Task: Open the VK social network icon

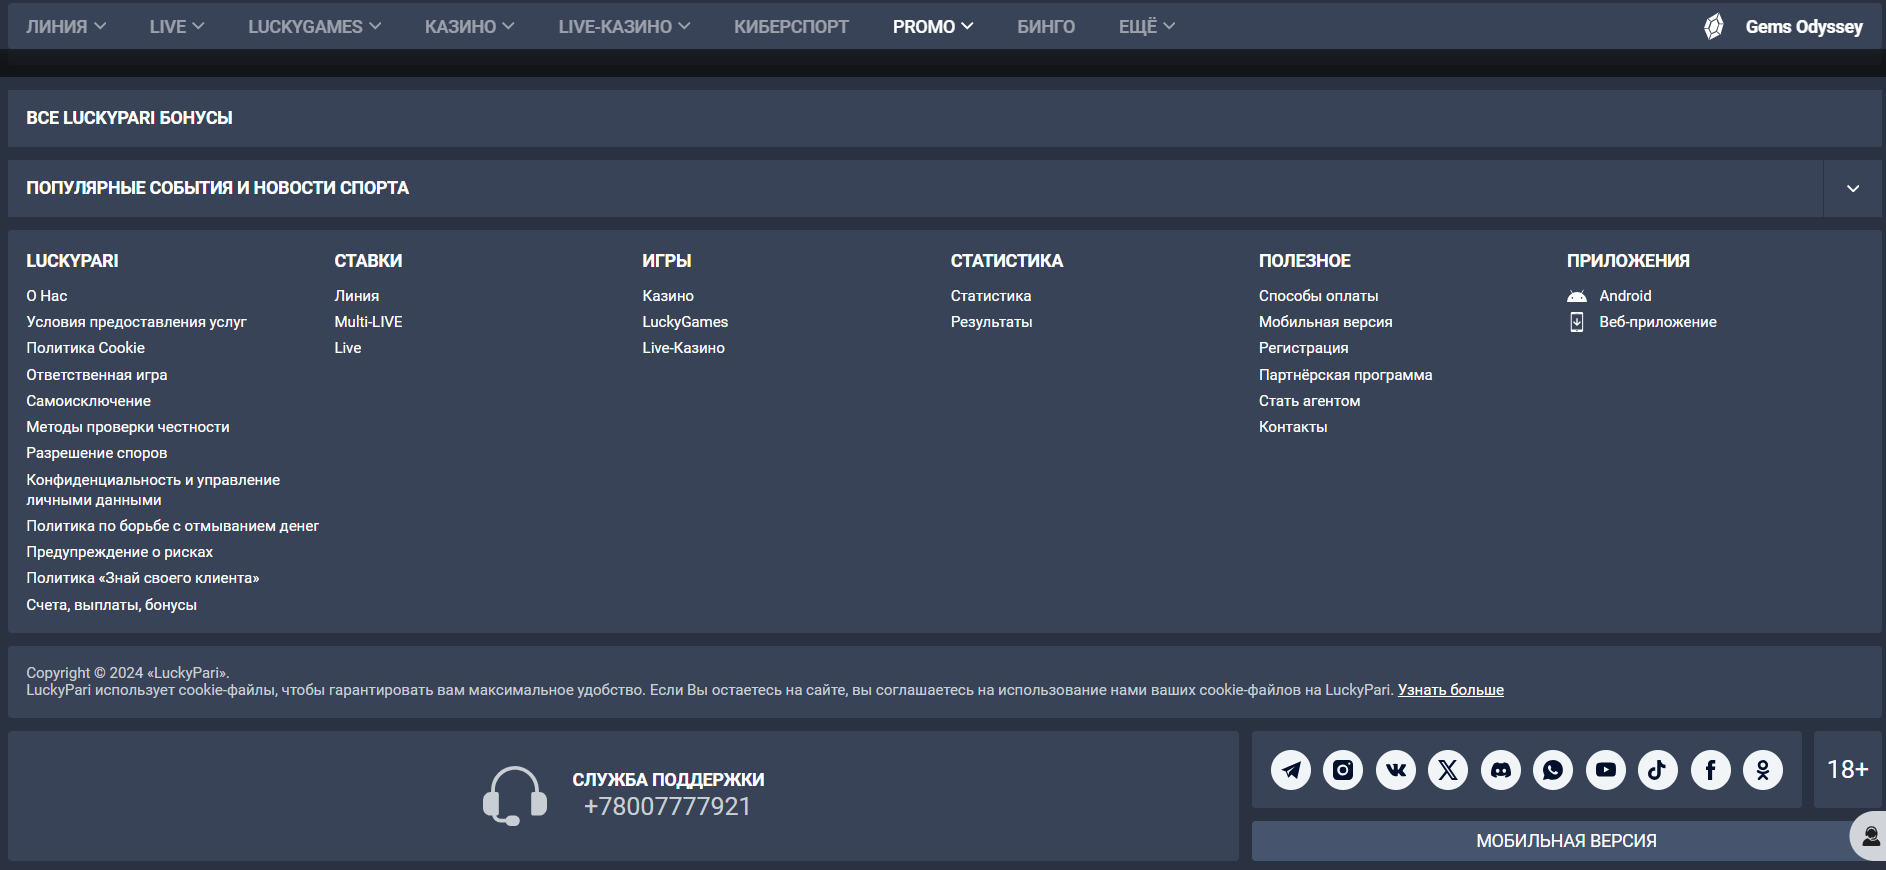Action: (1396, 770)
